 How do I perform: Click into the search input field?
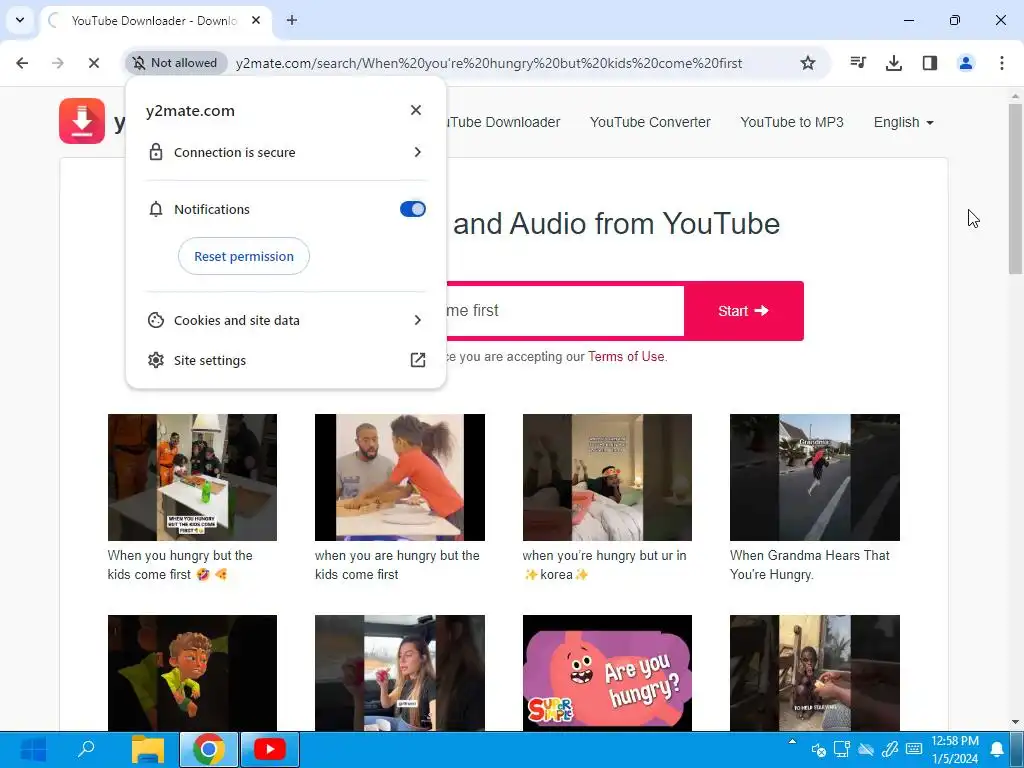(x=565, y=311)
